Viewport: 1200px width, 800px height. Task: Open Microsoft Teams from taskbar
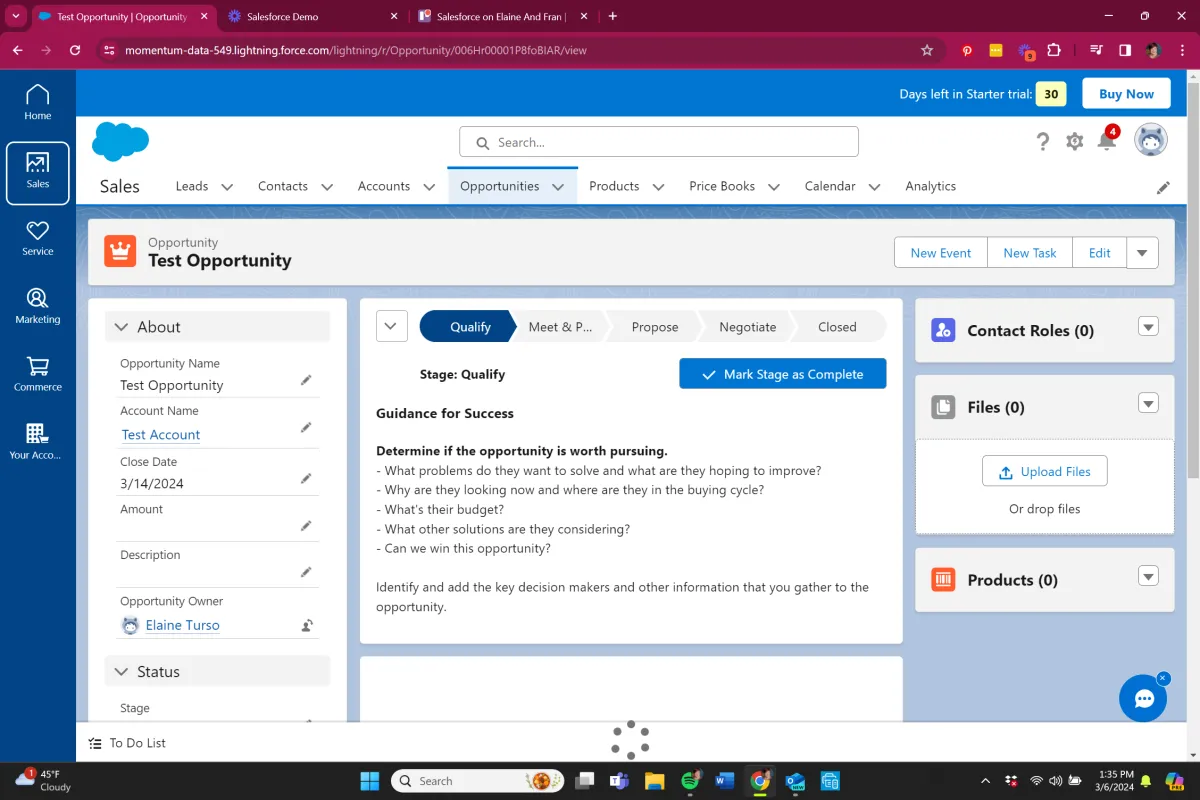[619, 781]
